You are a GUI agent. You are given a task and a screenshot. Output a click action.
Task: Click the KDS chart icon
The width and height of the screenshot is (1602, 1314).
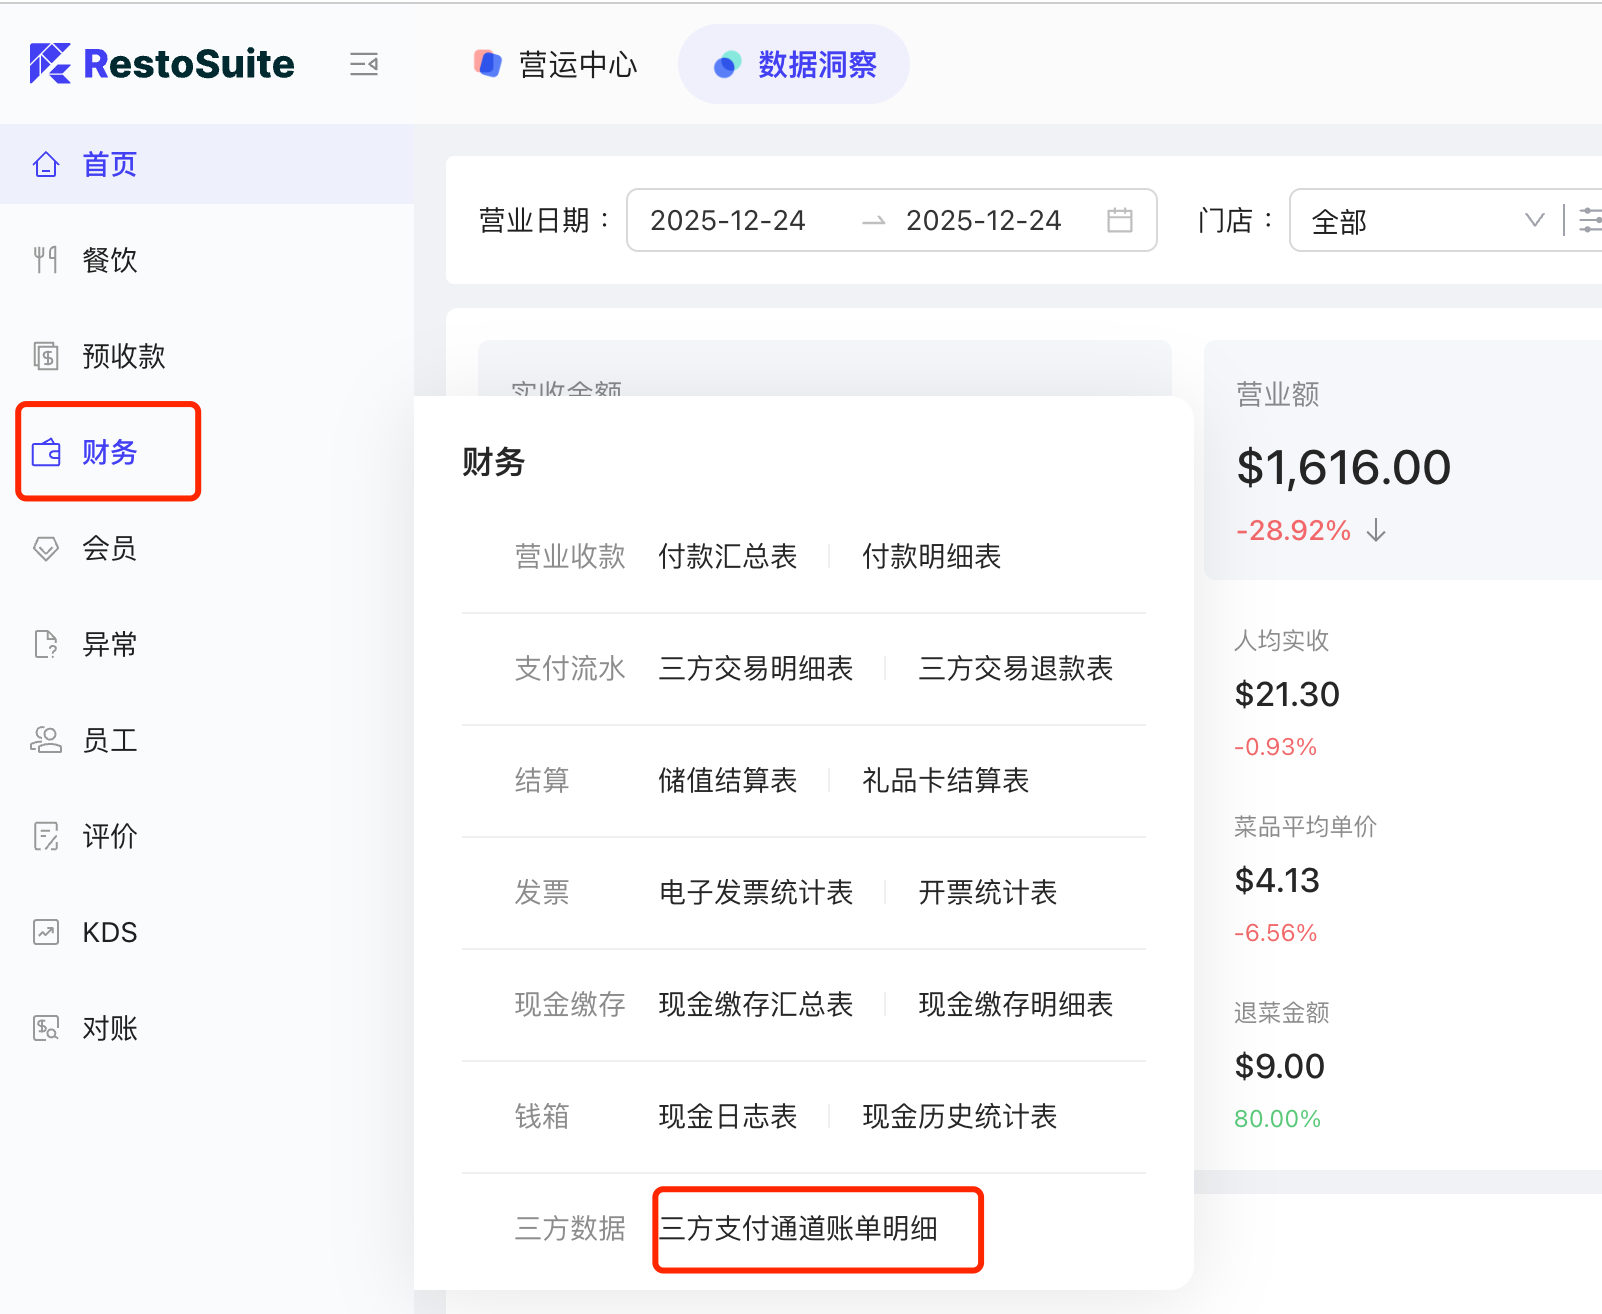(x=46, y=932)
